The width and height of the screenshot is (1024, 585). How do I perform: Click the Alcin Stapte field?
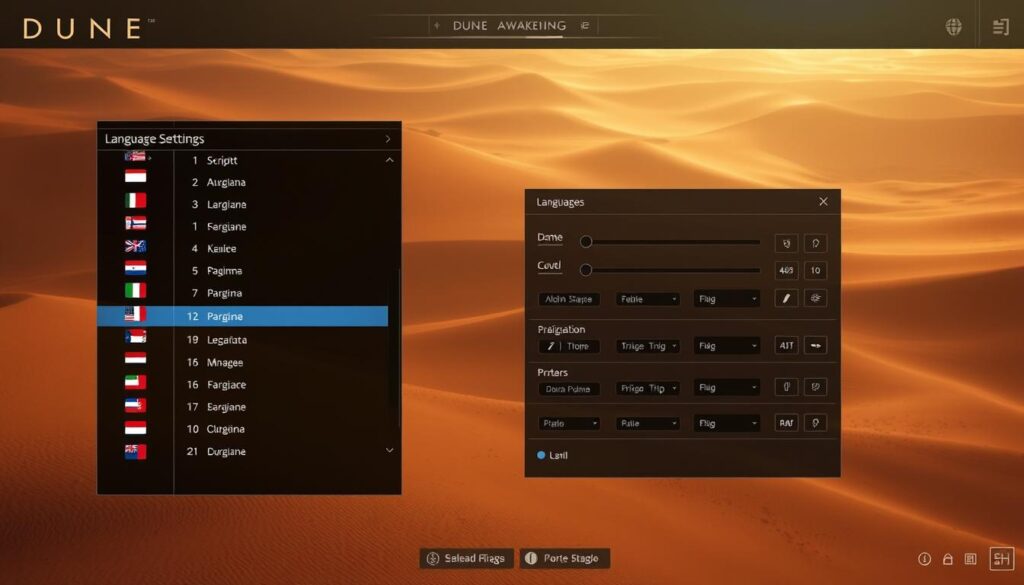pos(569,299)
